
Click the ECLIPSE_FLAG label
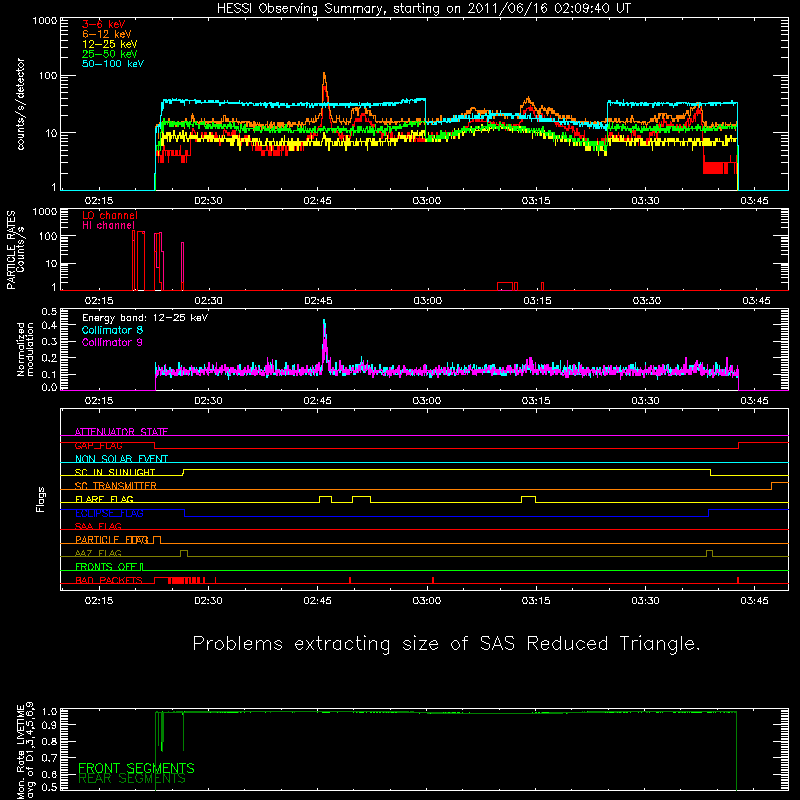point(109,513)
